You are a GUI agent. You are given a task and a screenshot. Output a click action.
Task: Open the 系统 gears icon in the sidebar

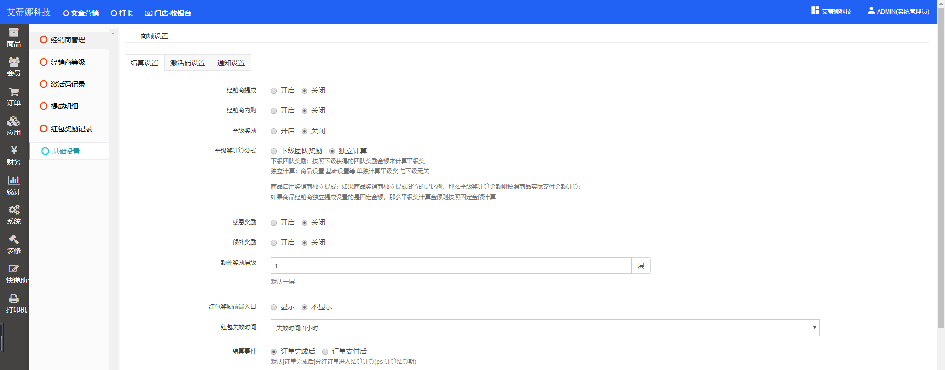tap(14, 209)
